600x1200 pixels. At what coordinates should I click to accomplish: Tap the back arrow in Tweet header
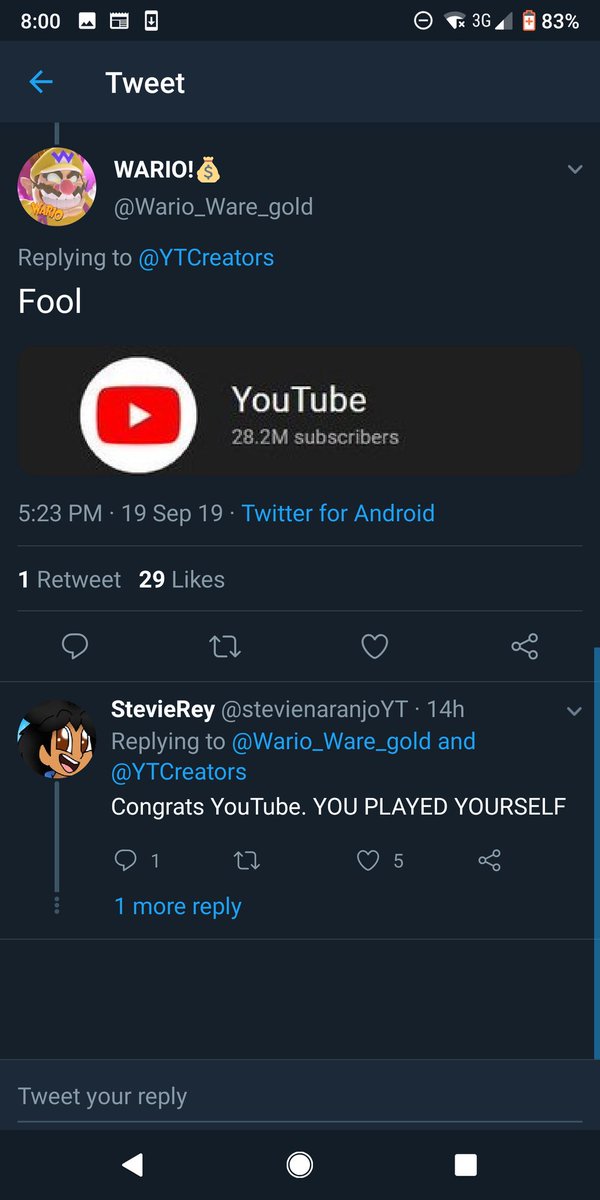click(x=41, y=82)
